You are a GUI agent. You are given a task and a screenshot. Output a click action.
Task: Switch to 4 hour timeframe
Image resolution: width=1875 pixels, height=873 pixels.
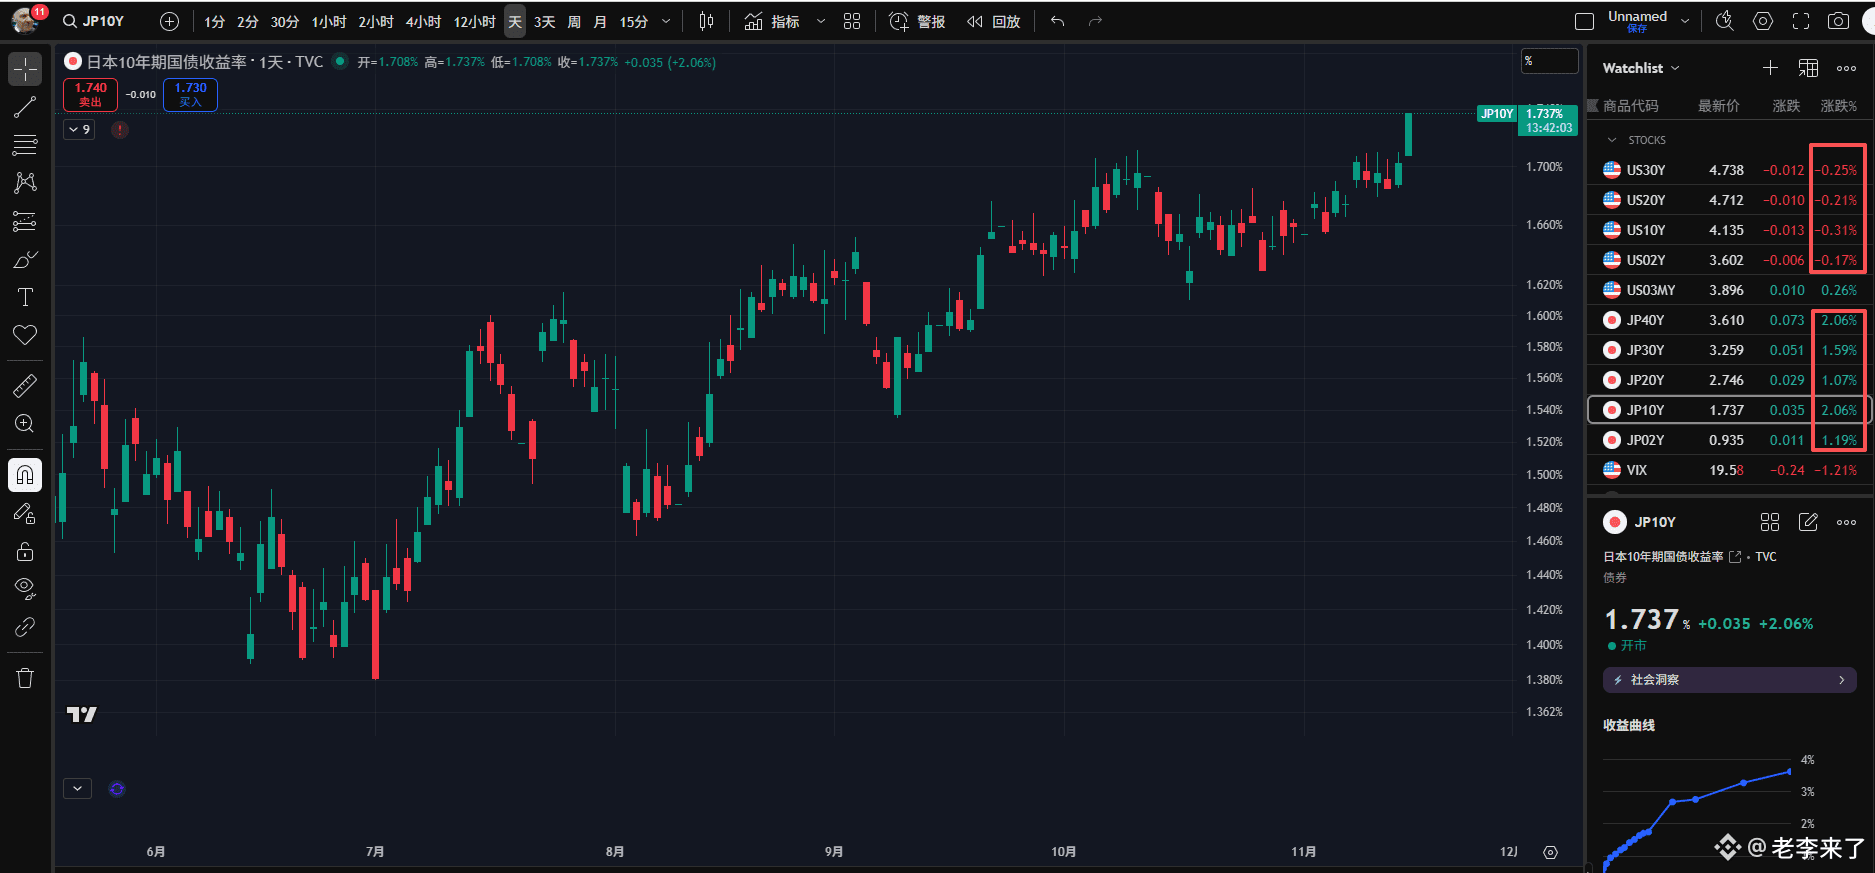coord(423,21)
